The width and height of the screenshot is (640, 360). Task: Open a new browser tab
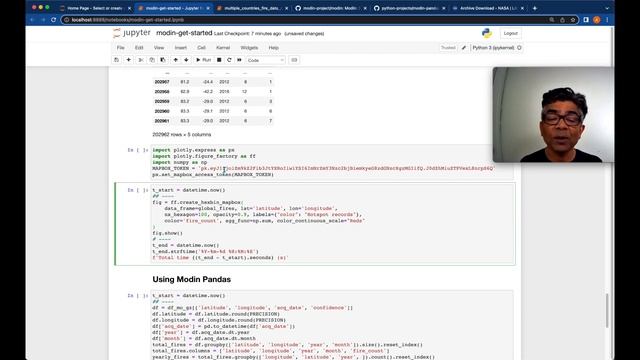pos(535,8)
